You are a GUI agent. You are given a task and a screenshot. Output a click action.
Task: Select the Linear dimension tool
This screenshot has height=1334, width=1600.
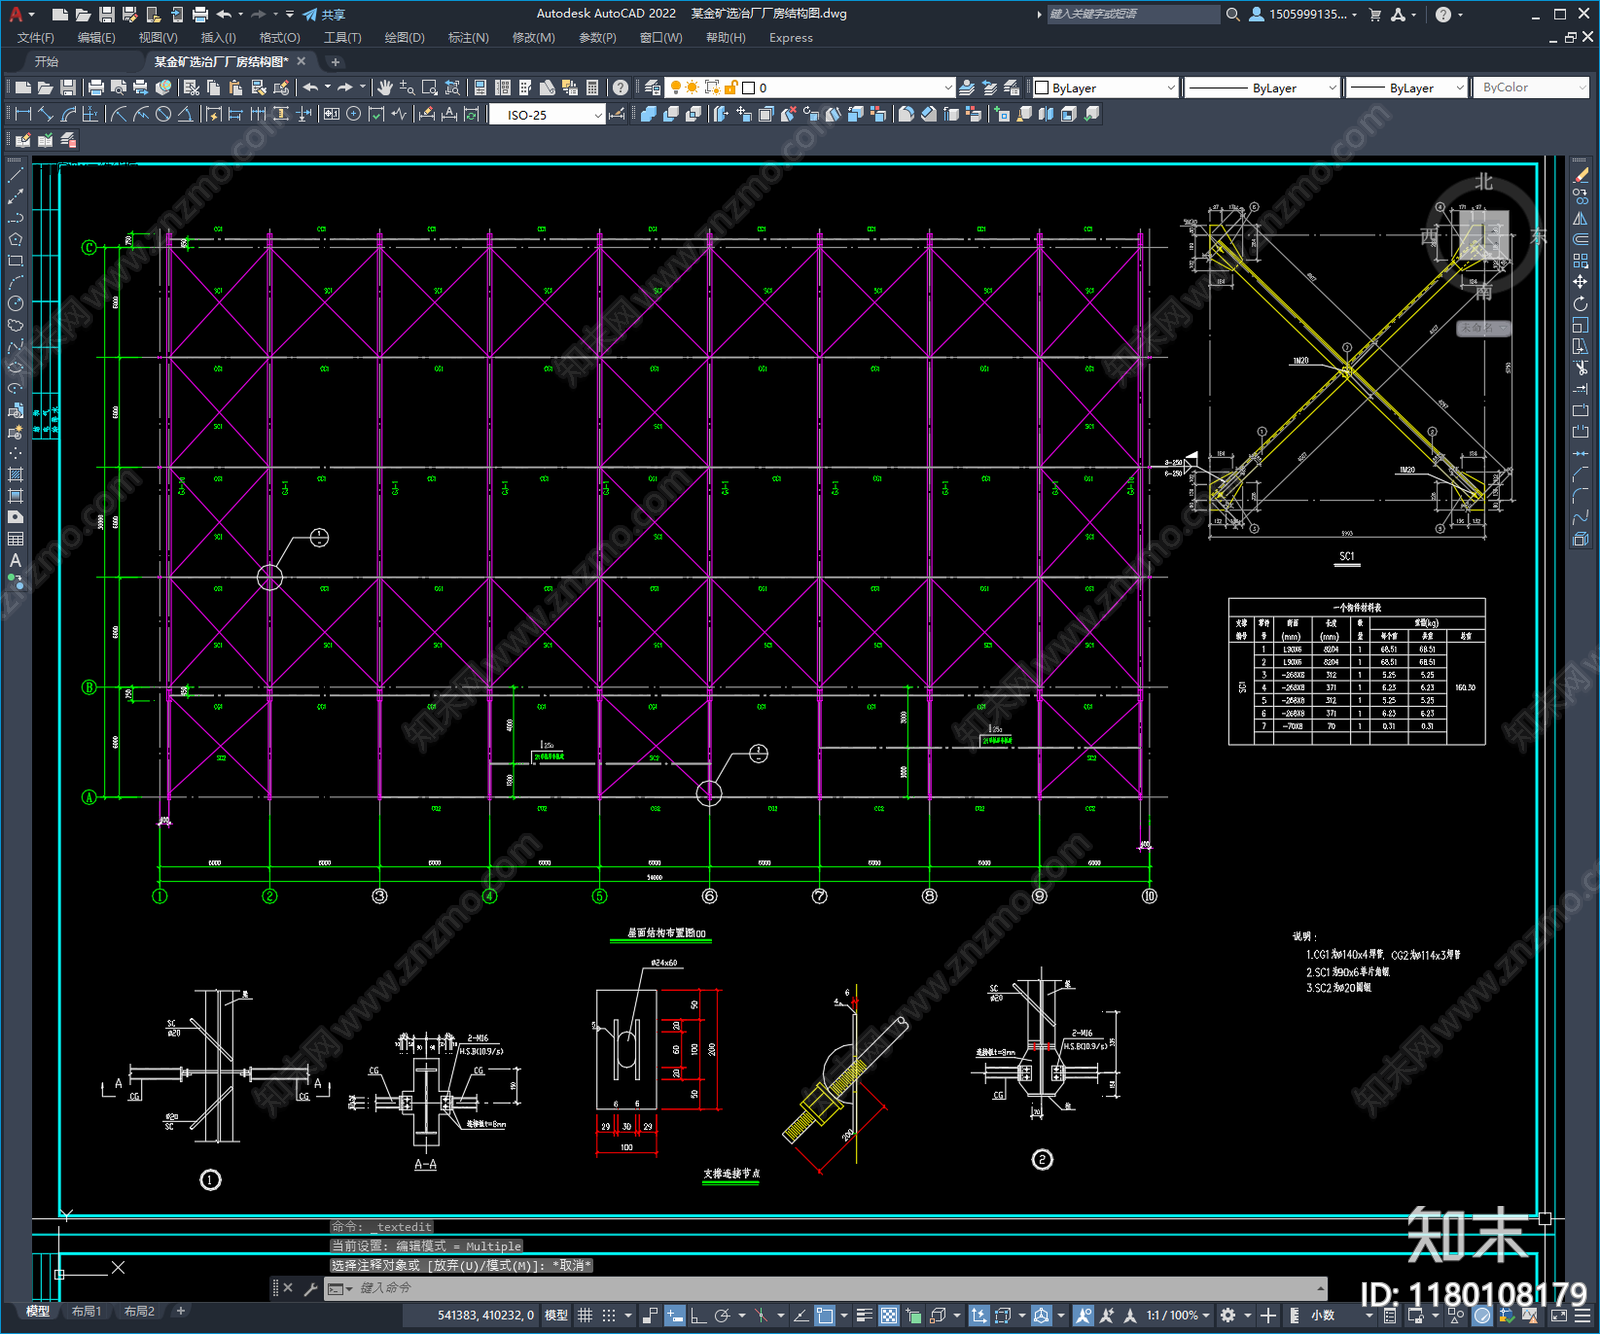(x=23, y=114)
